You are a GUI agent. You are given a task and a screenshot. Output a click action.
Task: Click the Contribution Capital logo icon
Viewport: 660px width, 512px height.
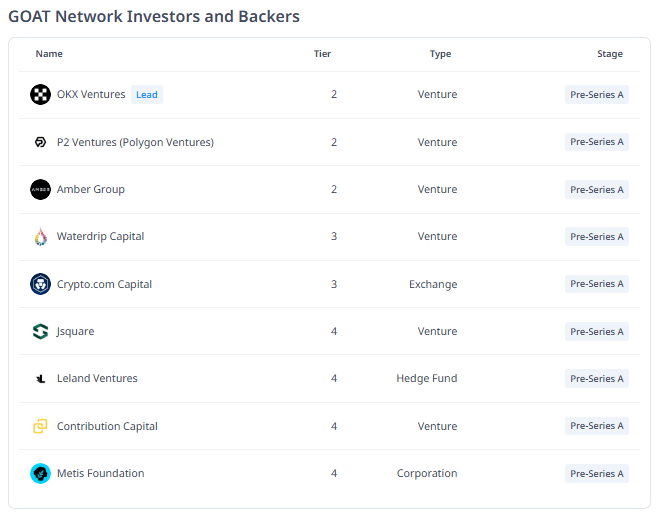click(x=40, y=426)
